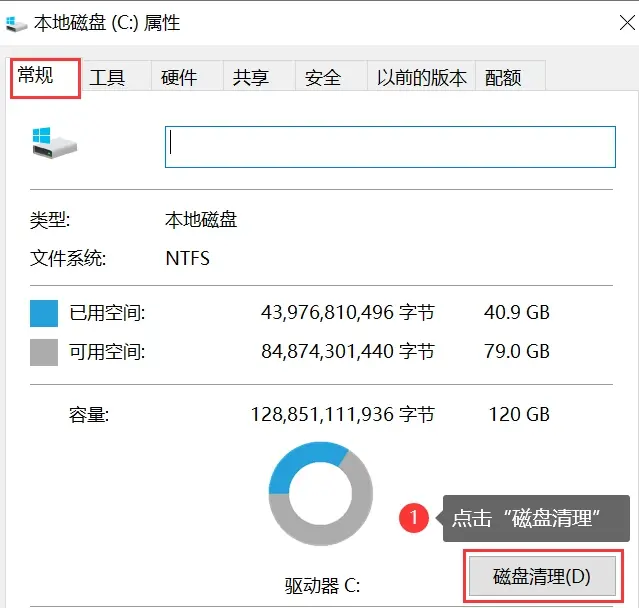Switch to the 配额 tab
639x608 pixels.
[x=510, y=77]
